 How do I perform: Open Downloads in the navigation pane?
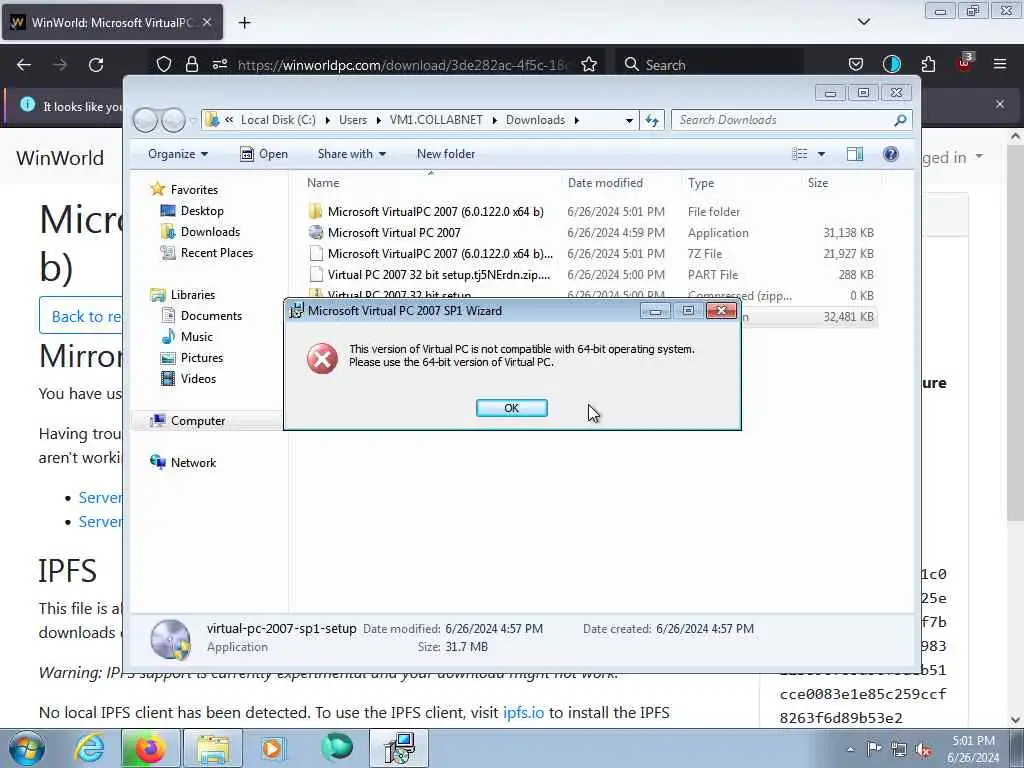pos(210,232)
